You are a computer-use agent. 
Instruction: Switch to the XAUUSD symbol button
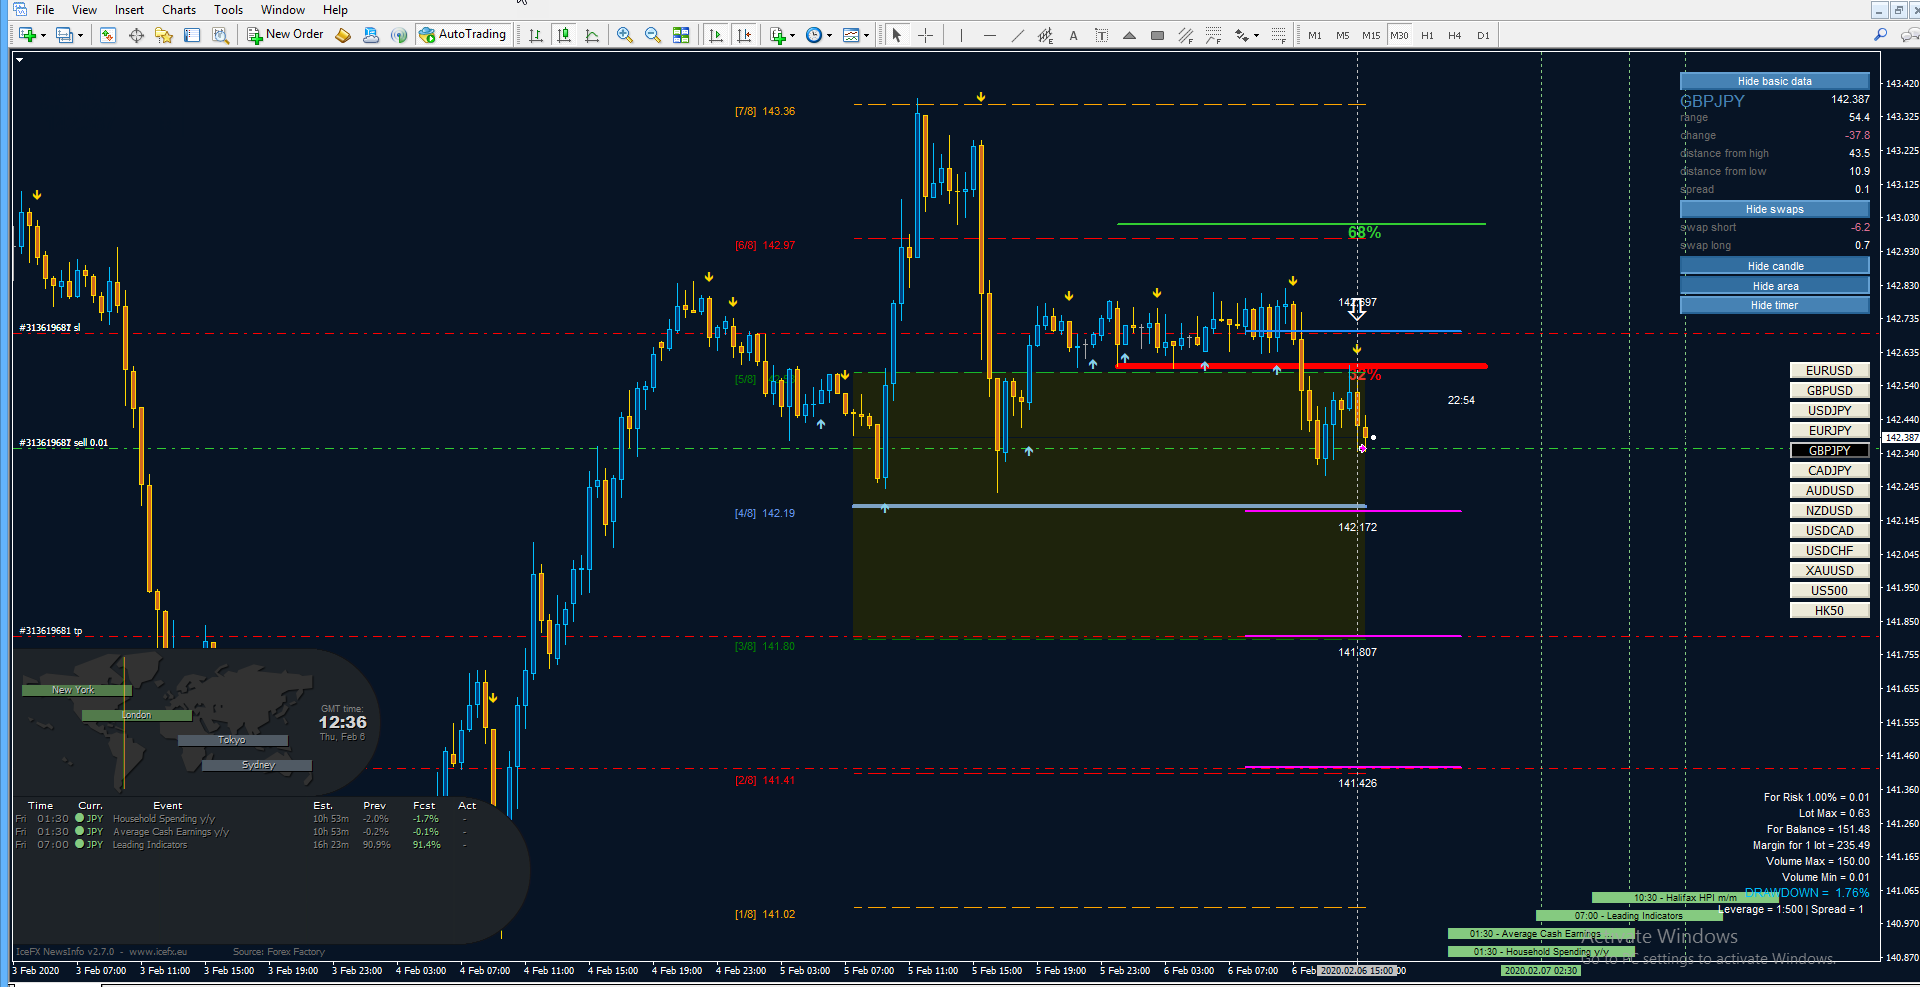click(1829, 570)
